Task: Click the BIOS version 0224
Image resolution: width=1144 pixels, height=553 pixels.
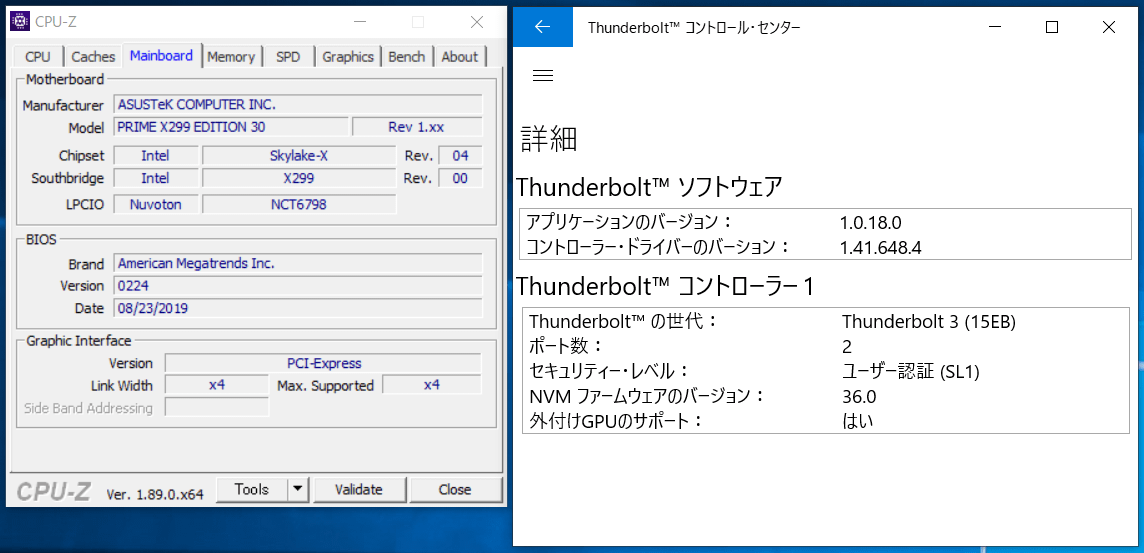Action: [298, 285]
